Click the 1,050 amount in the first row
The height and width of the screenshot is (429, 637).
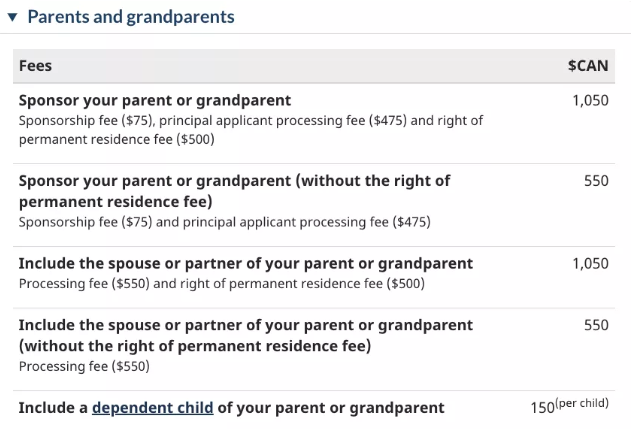[590, 100]
